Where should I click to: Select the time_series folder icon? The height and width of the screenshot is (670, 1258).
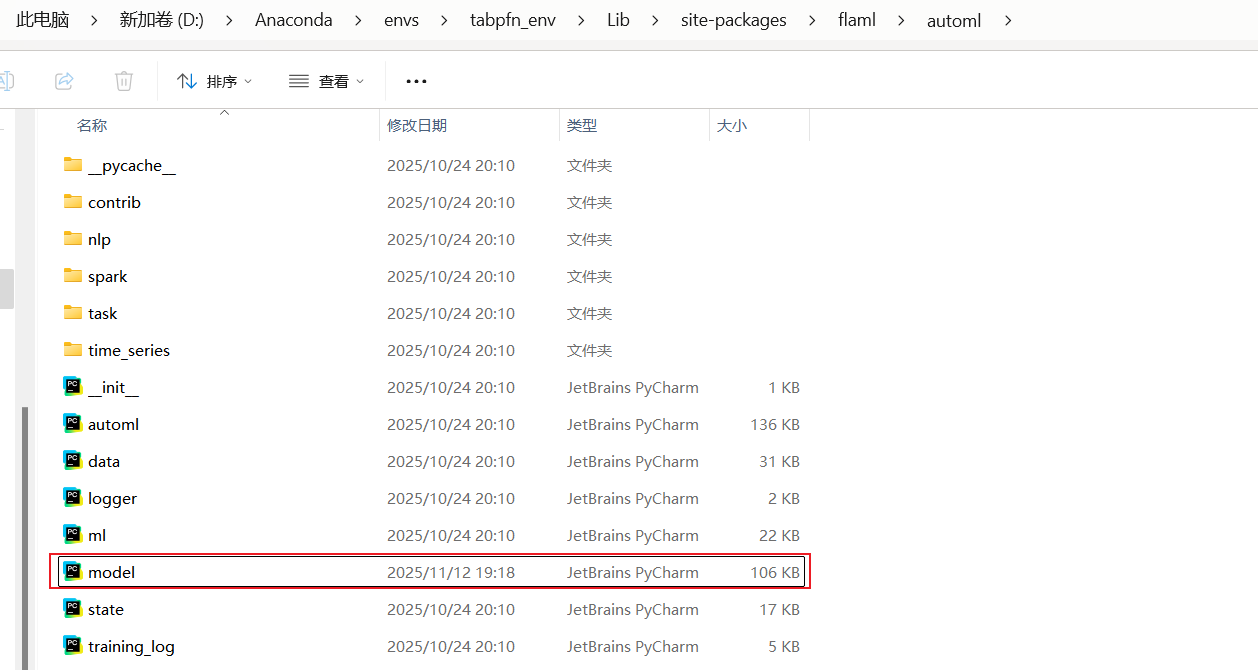[x=72, y=350]
